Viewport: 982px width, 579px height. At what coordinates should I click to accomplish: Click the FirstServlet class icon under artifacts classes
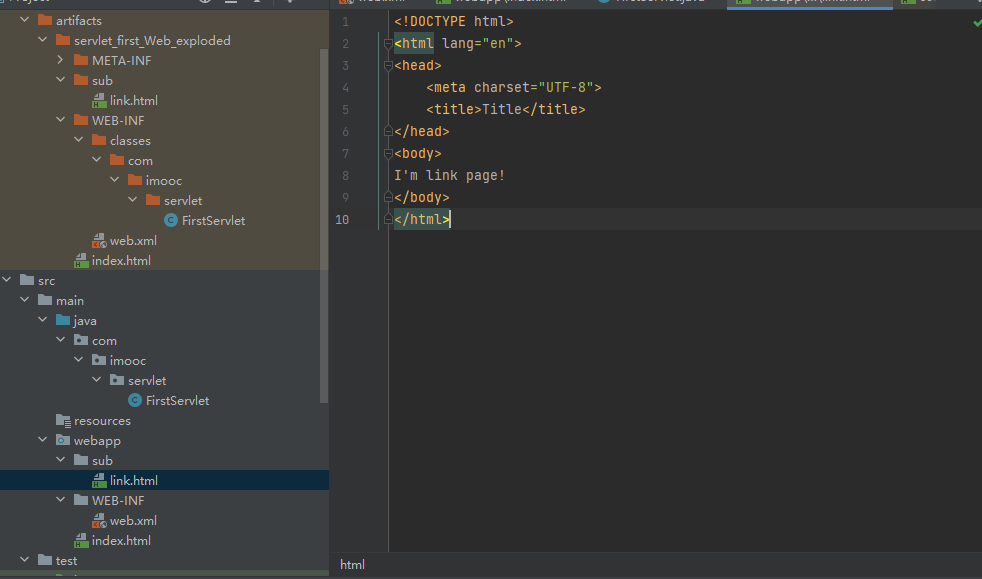coord(171,221)
